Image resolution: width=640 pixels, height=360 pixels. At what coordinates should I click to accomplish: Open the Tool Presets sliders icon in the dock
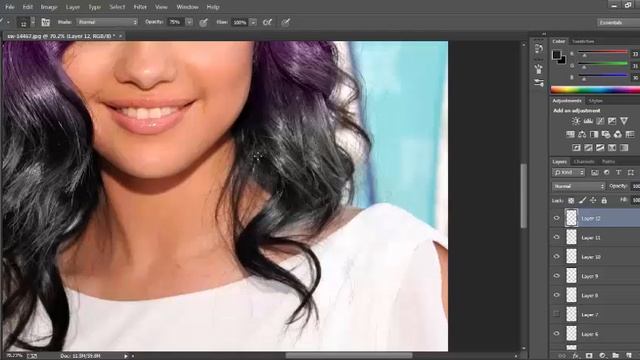click(x=539, y=83)
